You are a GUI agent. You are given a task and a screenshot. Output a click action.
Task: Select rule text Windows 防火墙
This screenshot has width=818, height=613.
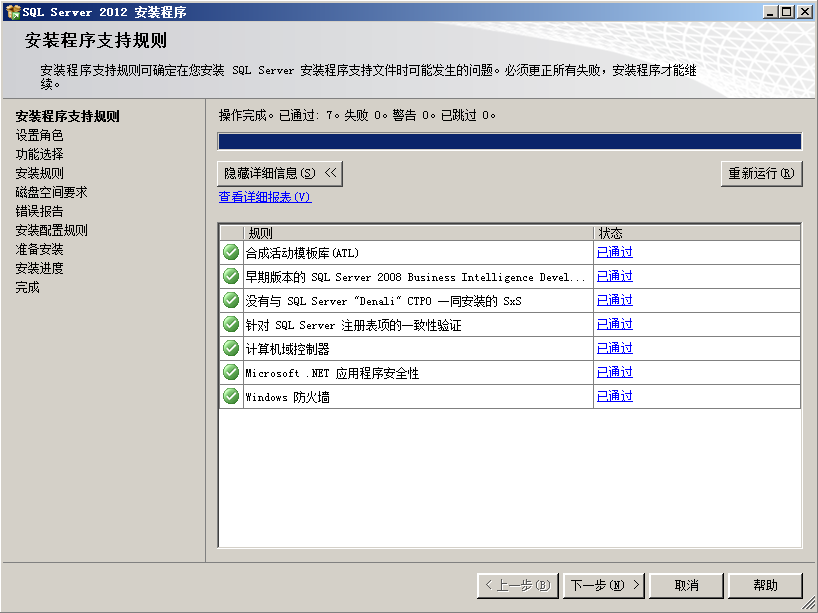[287, 397]
